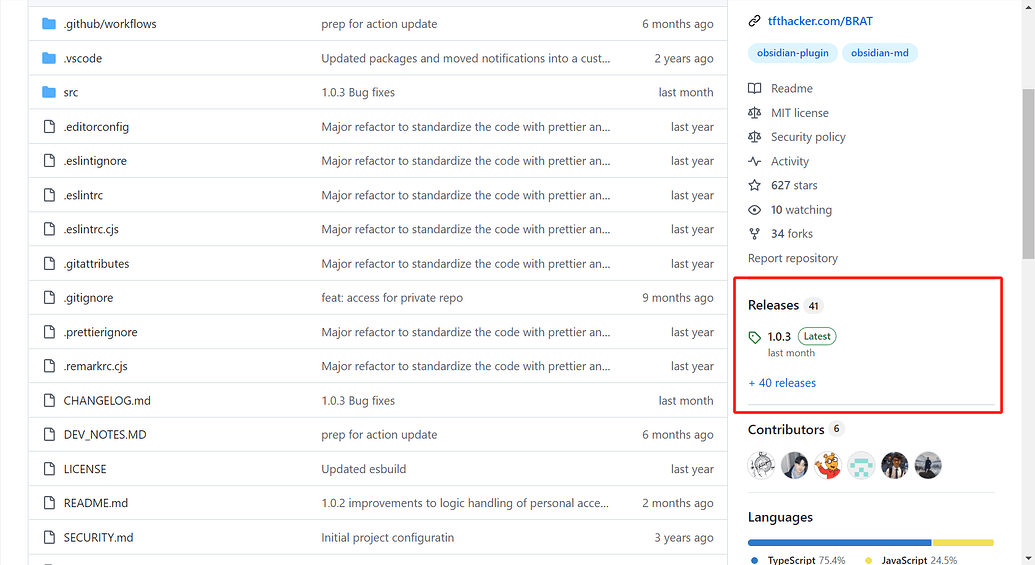Open the .github/workflows folder
This screenshot has width=1035, height=565.
tap(110, 24)
